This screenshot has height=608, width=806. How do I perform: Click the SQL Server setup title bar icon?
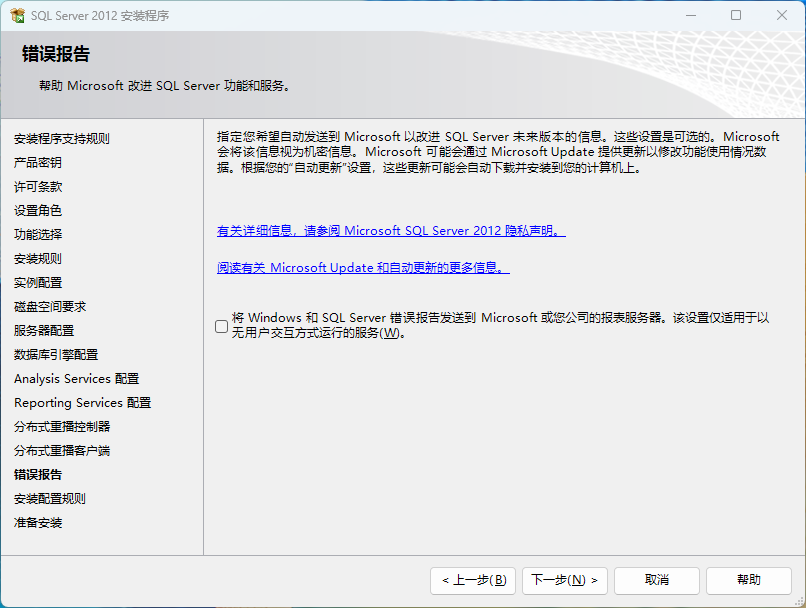pyautogui.click(x=17, y=15)
